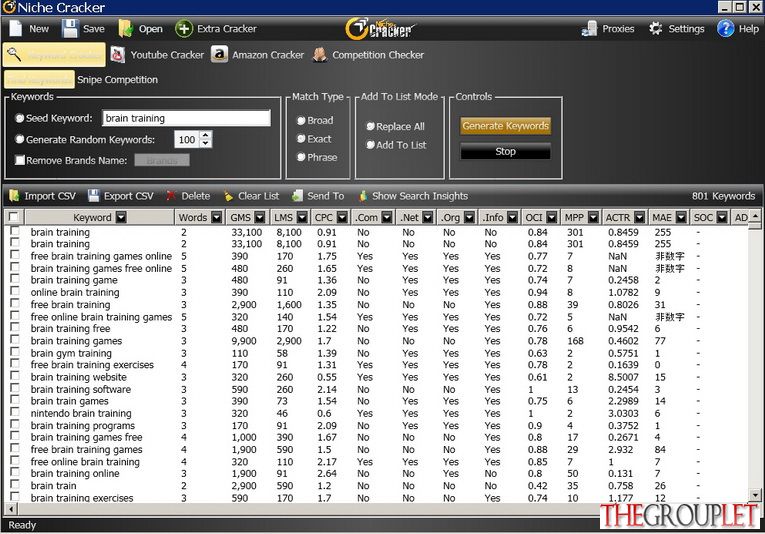The image size is (765, 534).
Task: Increase random keywords count with up arrow
Action: pyautogui.click(x=206, y=135)
